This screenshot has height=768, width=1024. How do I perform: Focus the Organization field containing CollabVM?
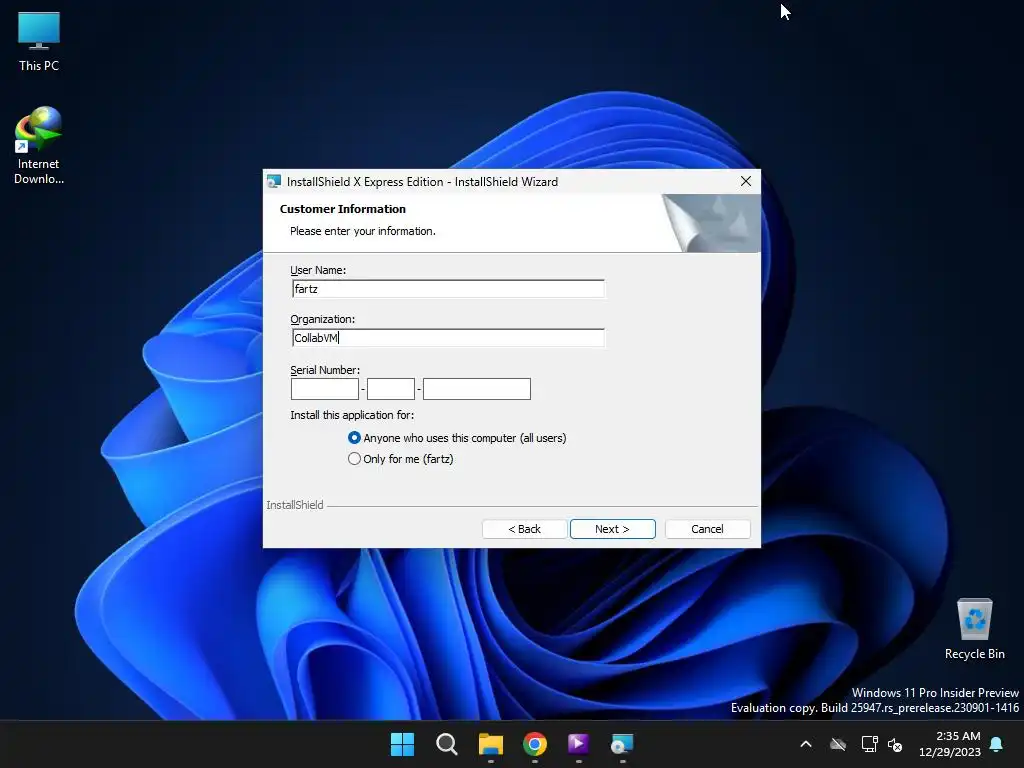[448, 338]
